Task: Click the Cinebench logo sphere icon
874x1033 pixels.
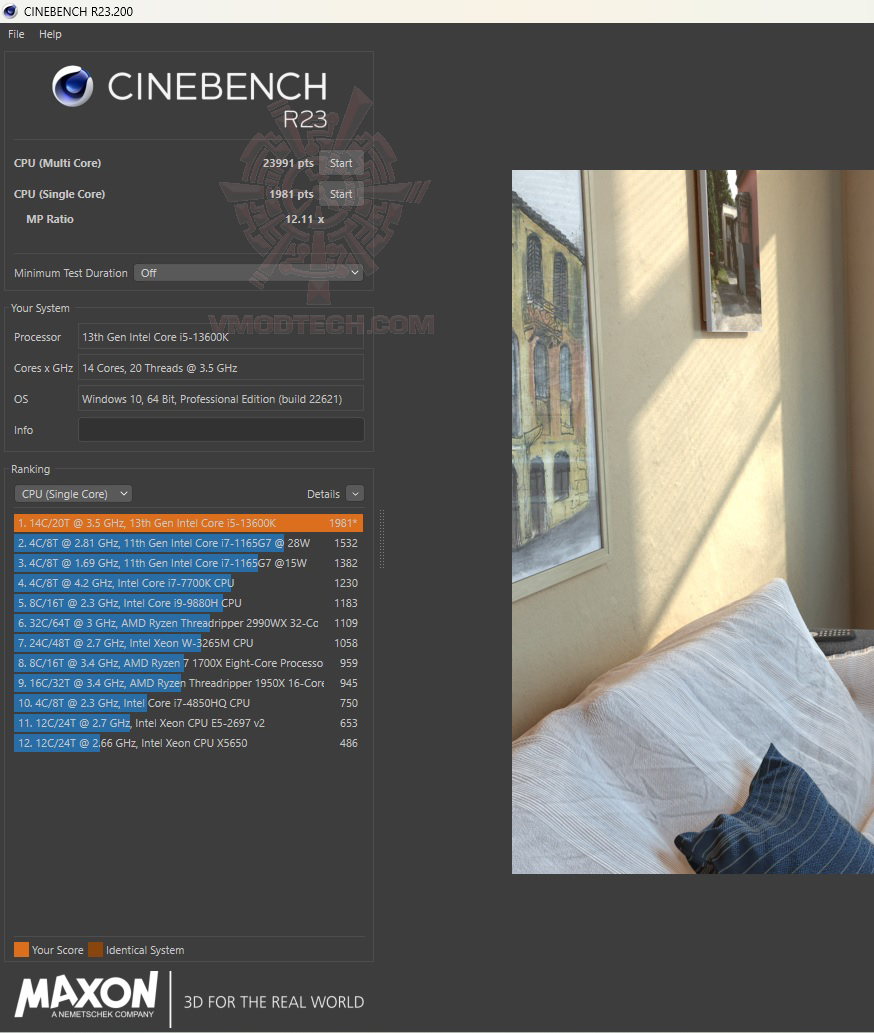Action: (x=72, y=86)
